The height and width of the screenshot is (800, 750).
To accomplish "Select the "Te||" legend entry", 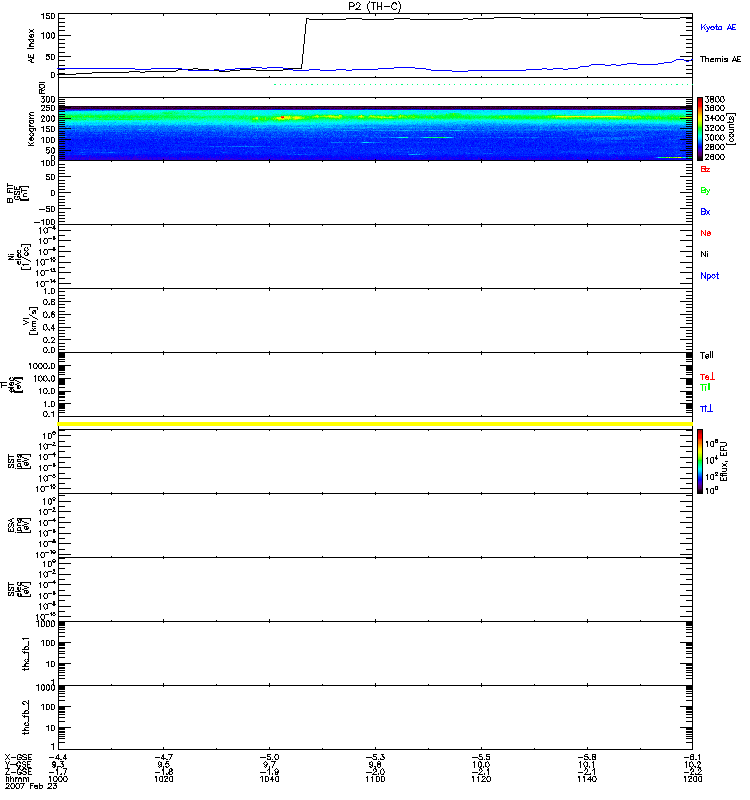I will [x=707, y=355].
